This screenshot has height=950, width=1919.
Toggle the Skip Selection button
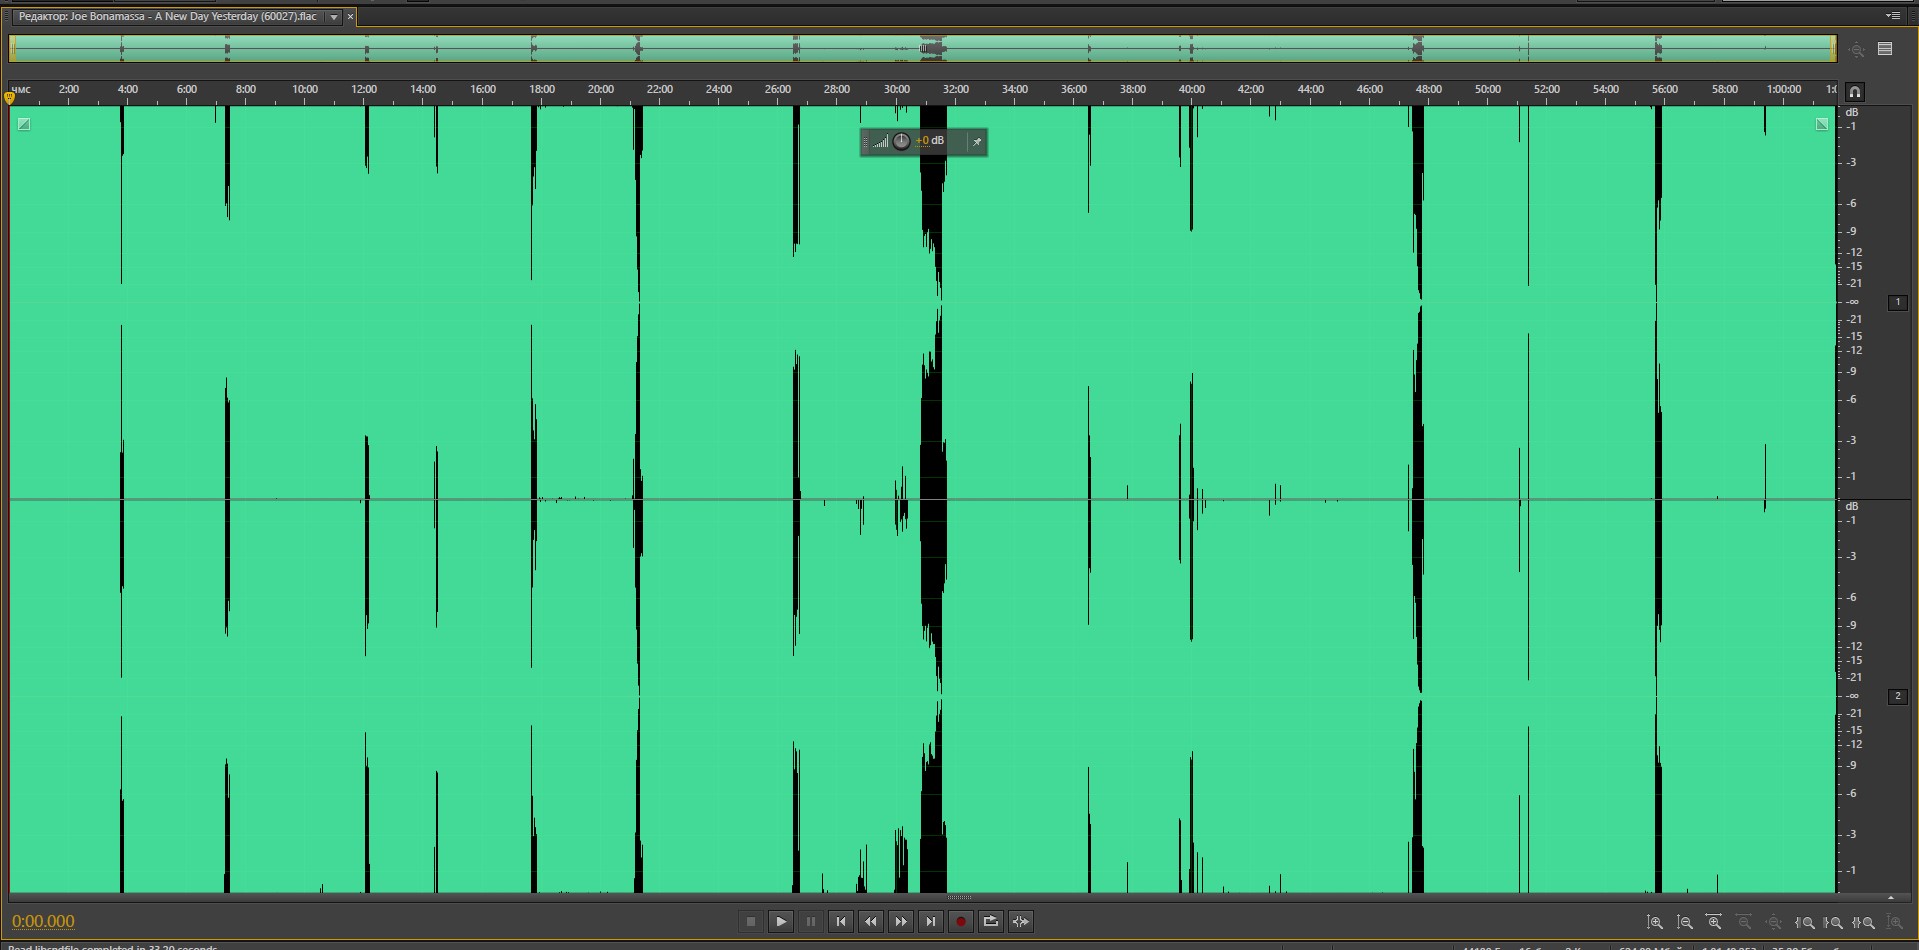1021,922
